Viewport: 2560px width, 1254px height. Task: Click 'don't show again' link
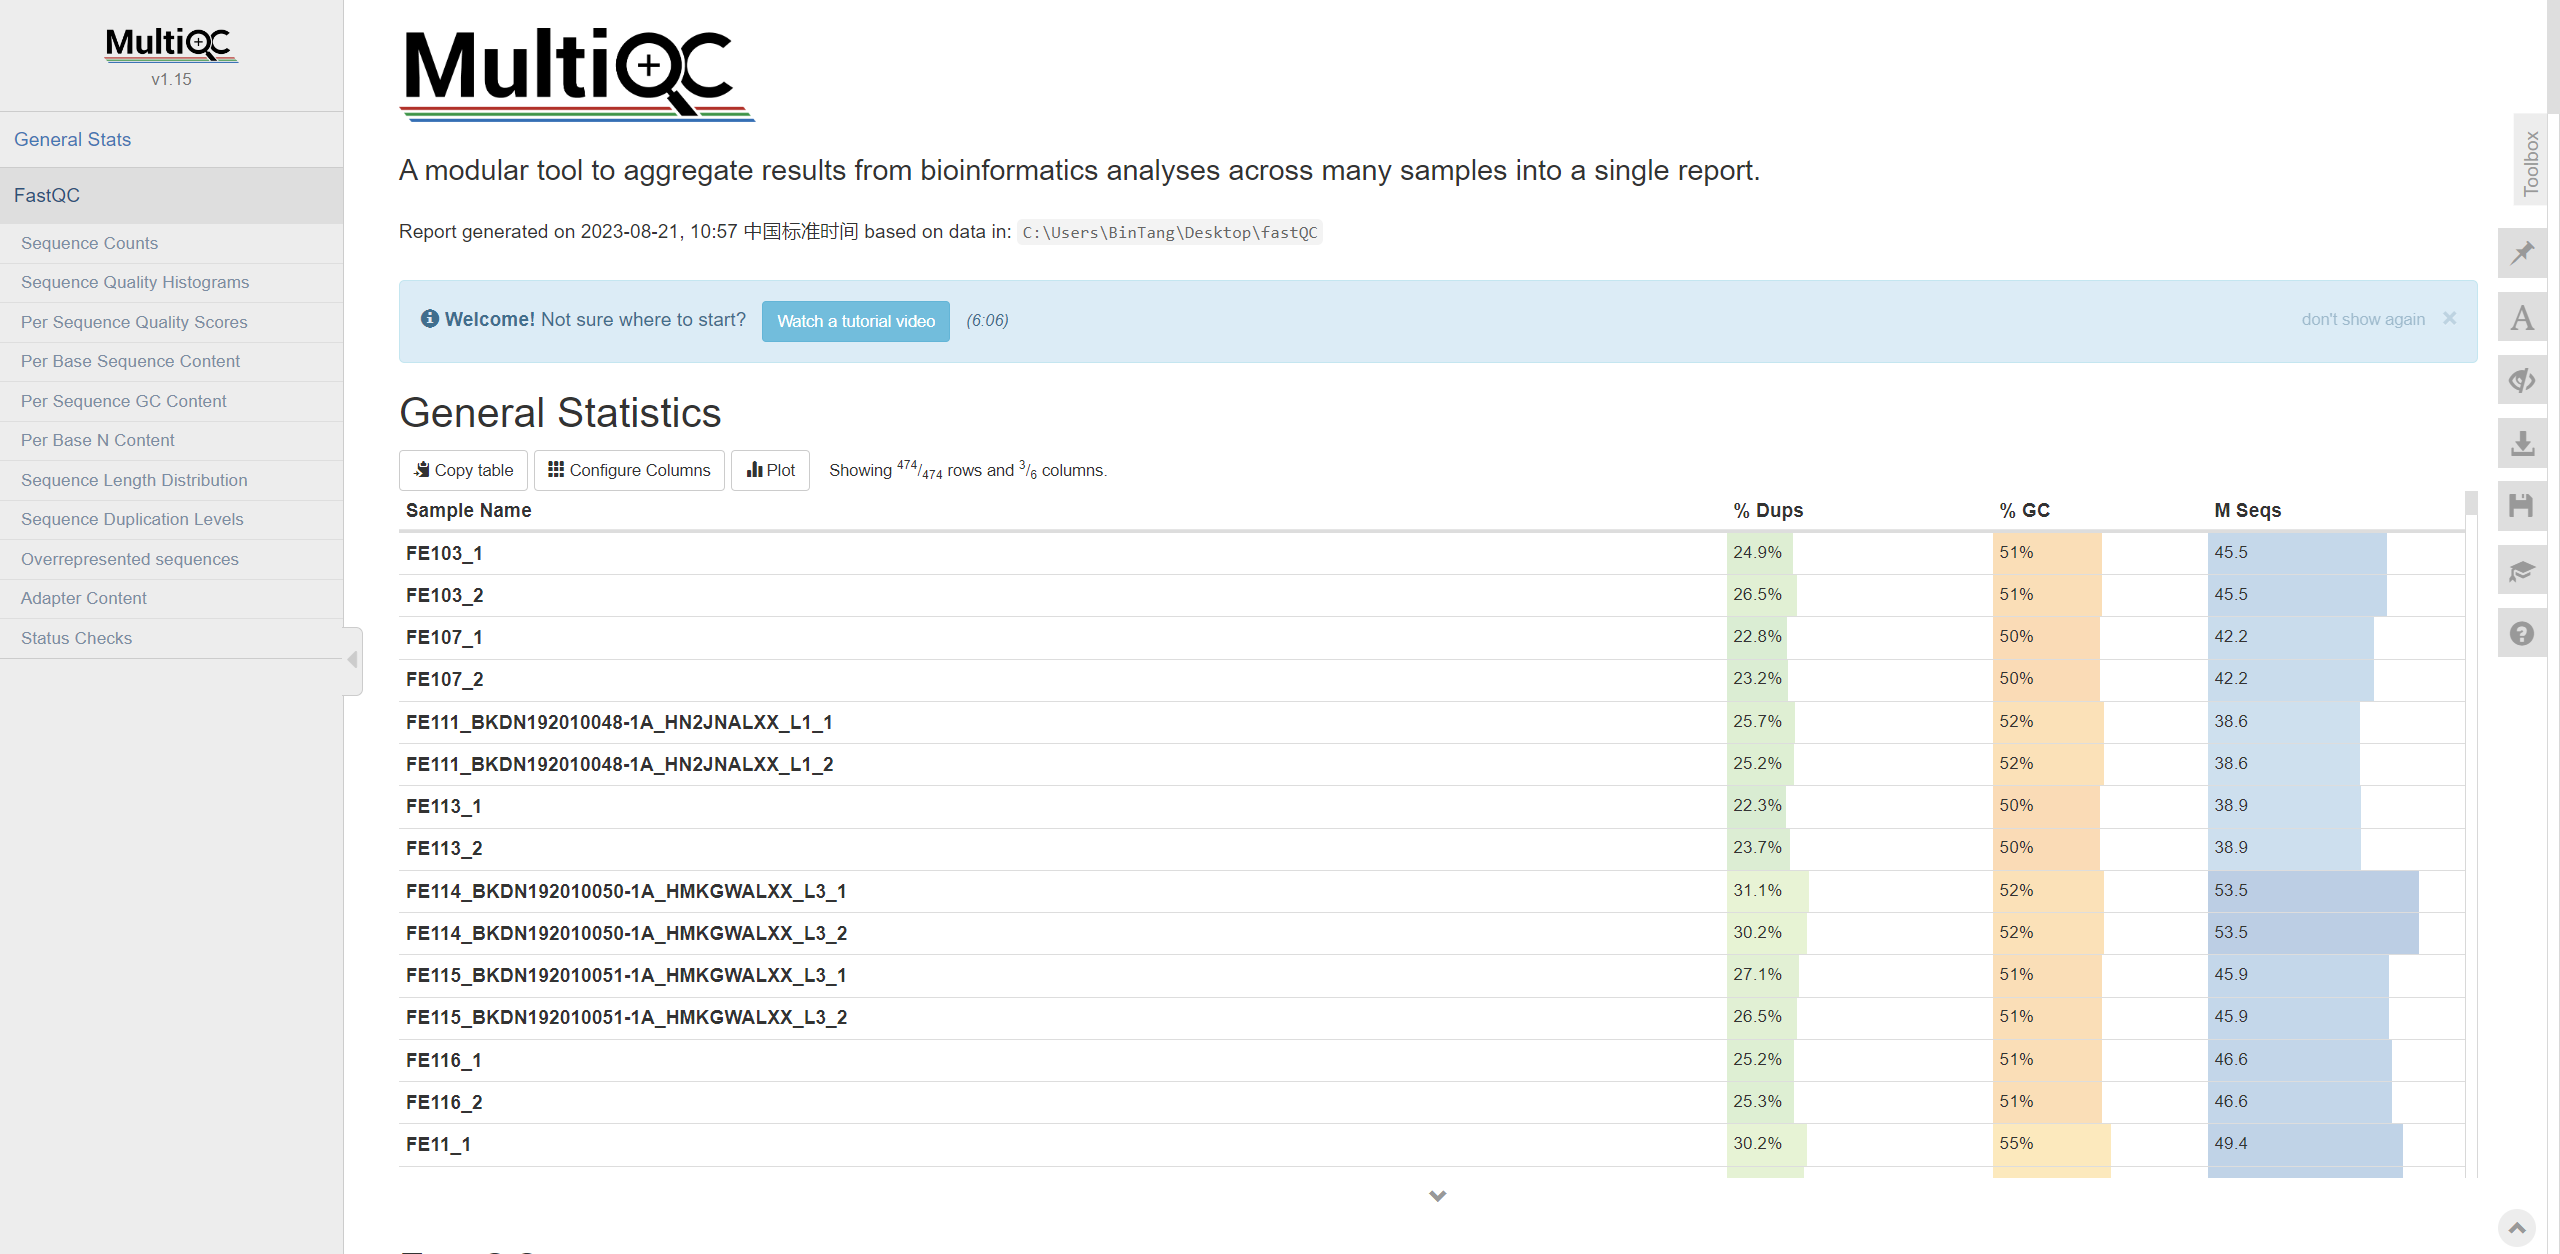(x=2362, y=319)
